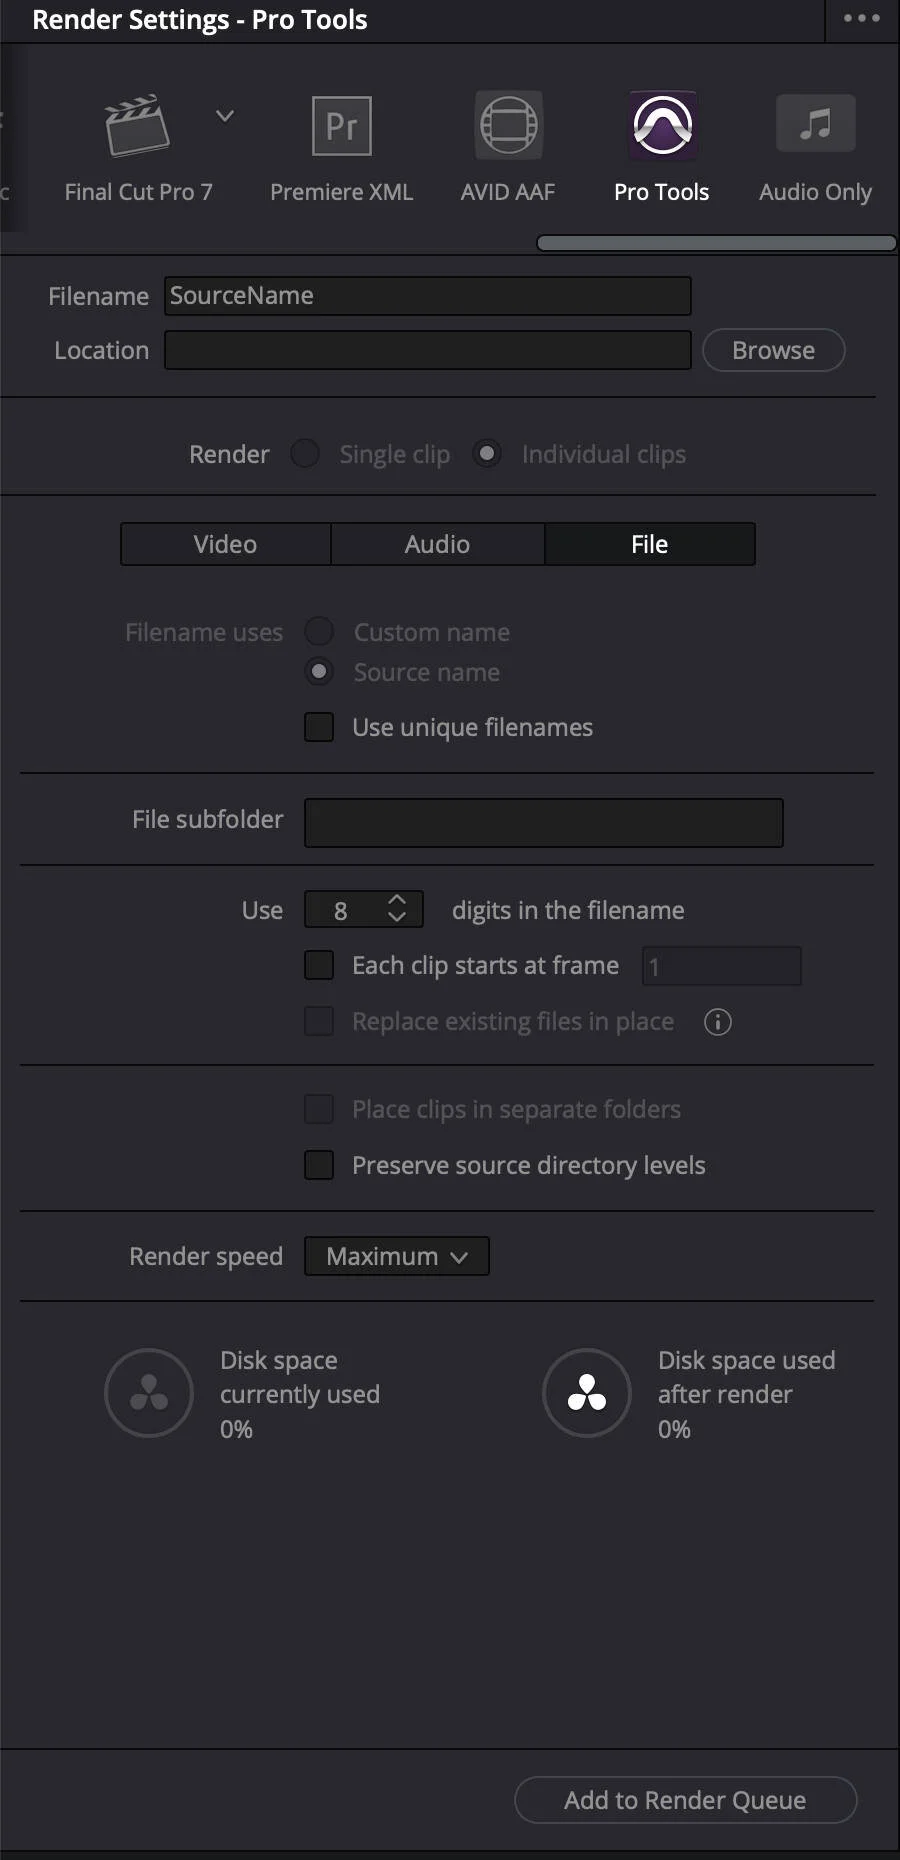Screen dimensions: 900x1860
Task: Select the Pro Tools preset icon
Action: coord(662,126)
